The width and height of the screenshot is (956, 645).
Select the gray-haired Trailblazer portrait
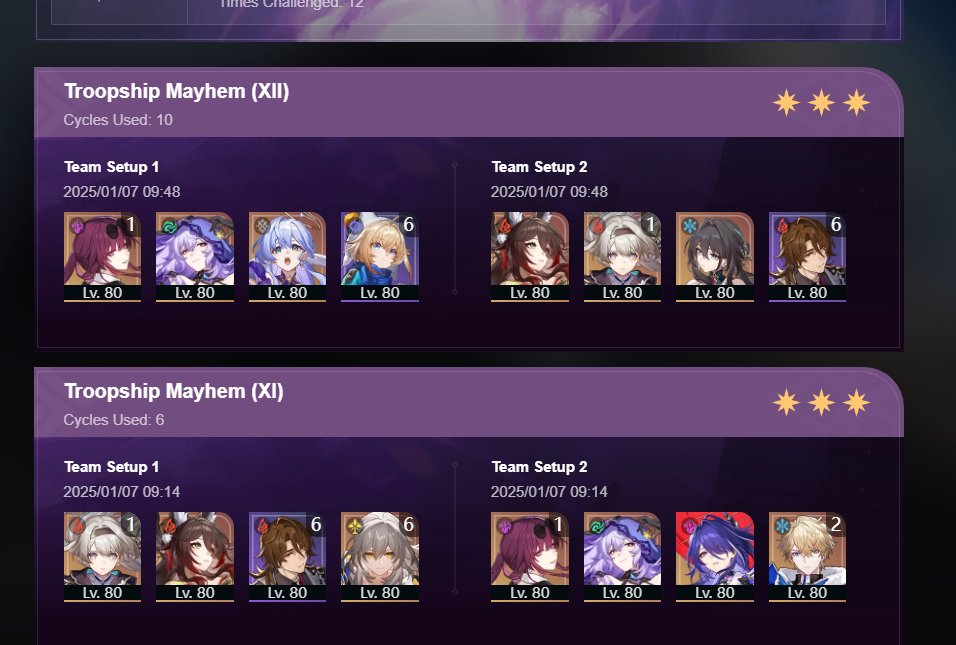380,557
